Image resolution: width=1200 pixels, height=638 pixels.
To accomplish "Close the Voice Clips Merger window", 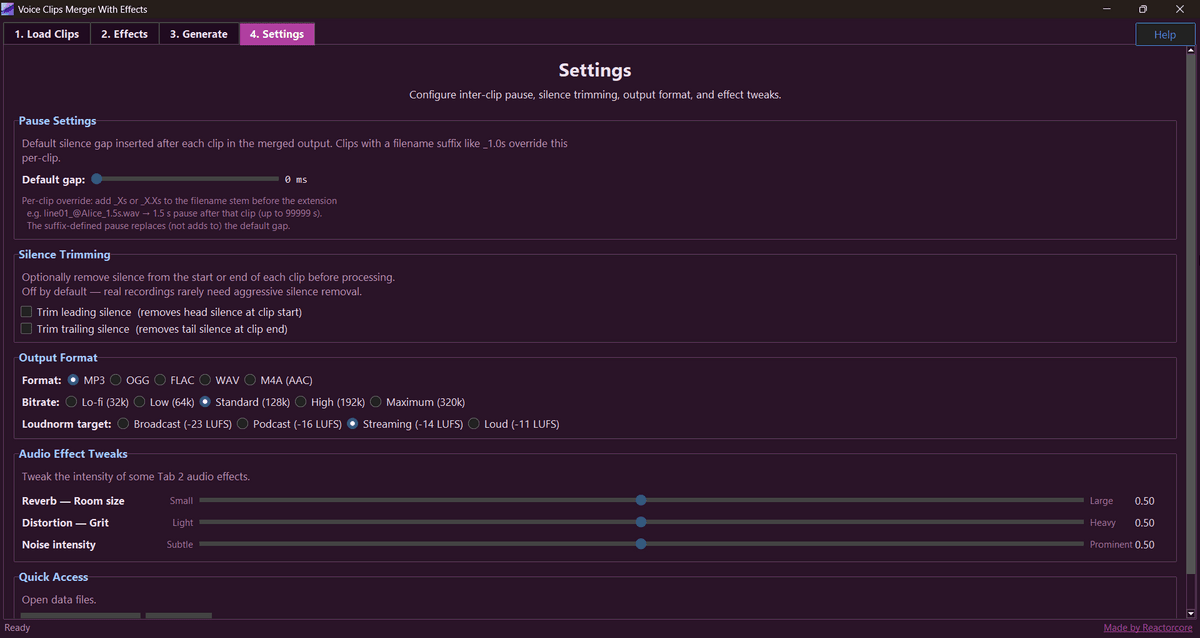I will click(1180, 9).
